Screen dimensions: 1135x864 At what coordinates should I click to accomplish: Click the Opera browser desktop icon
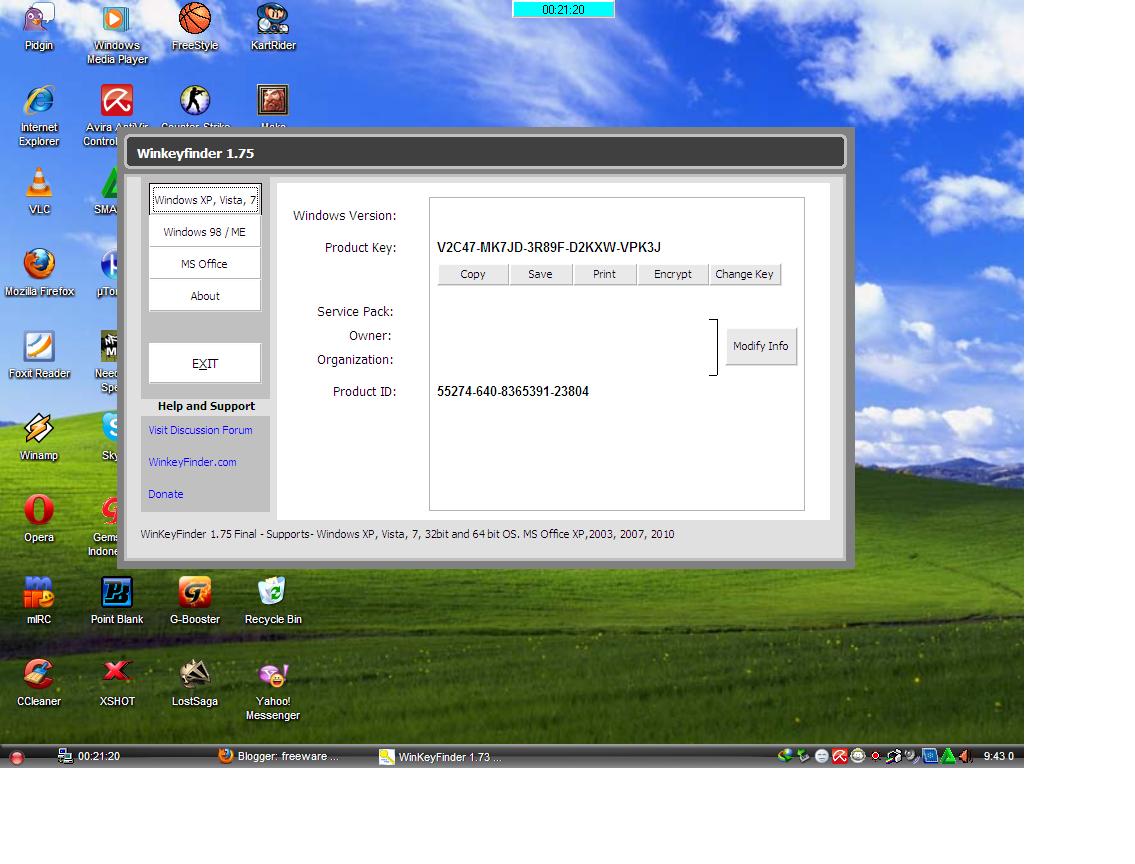(x=39, y=518)
